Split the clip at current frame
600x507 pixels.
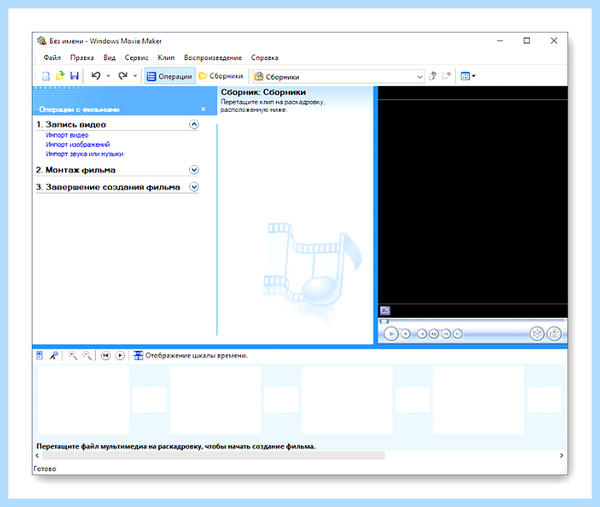tap(537, 334)
